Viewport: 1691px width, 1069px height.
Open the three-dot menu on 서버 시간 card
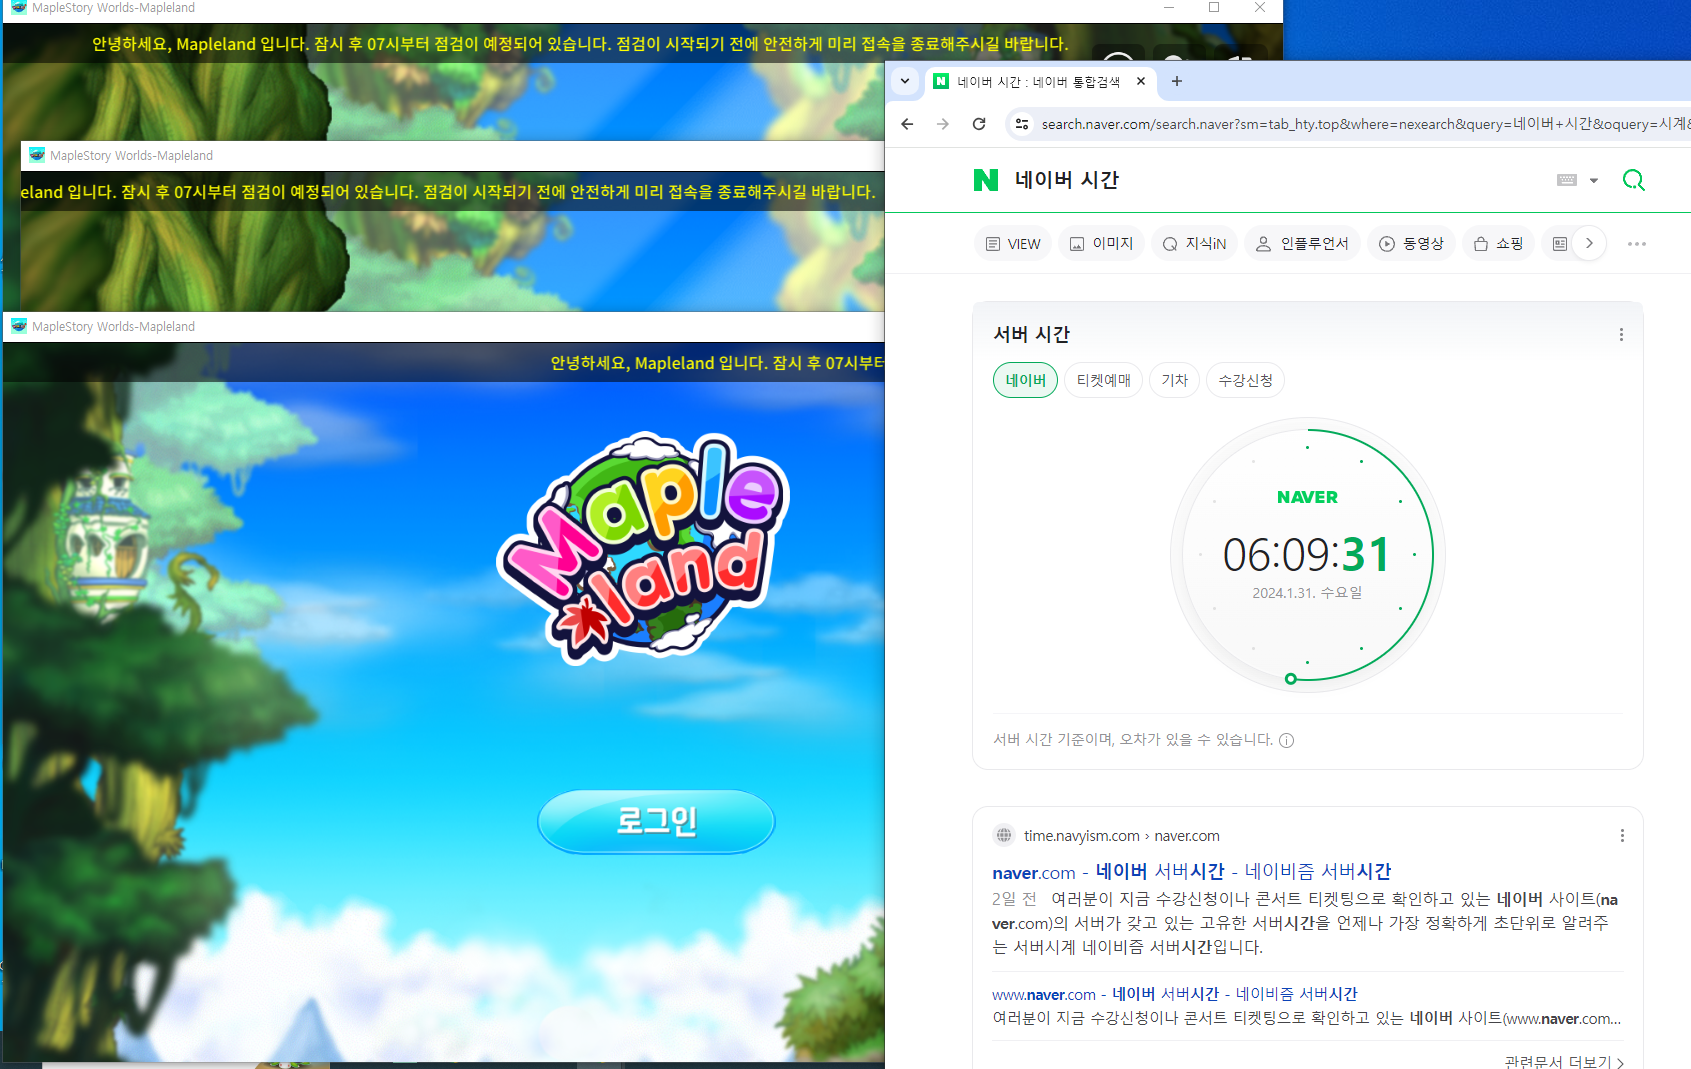pyautogui.click(x=1621, y=335)
